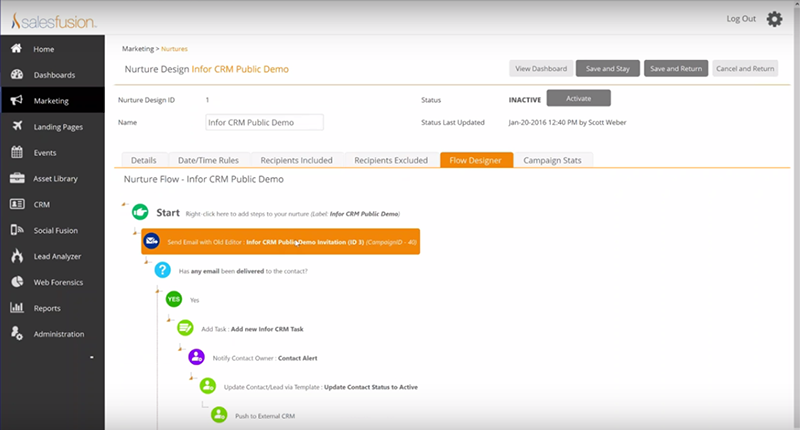
Task: Switch to the Date/Time Rules tab
Action: coord(207,160)
